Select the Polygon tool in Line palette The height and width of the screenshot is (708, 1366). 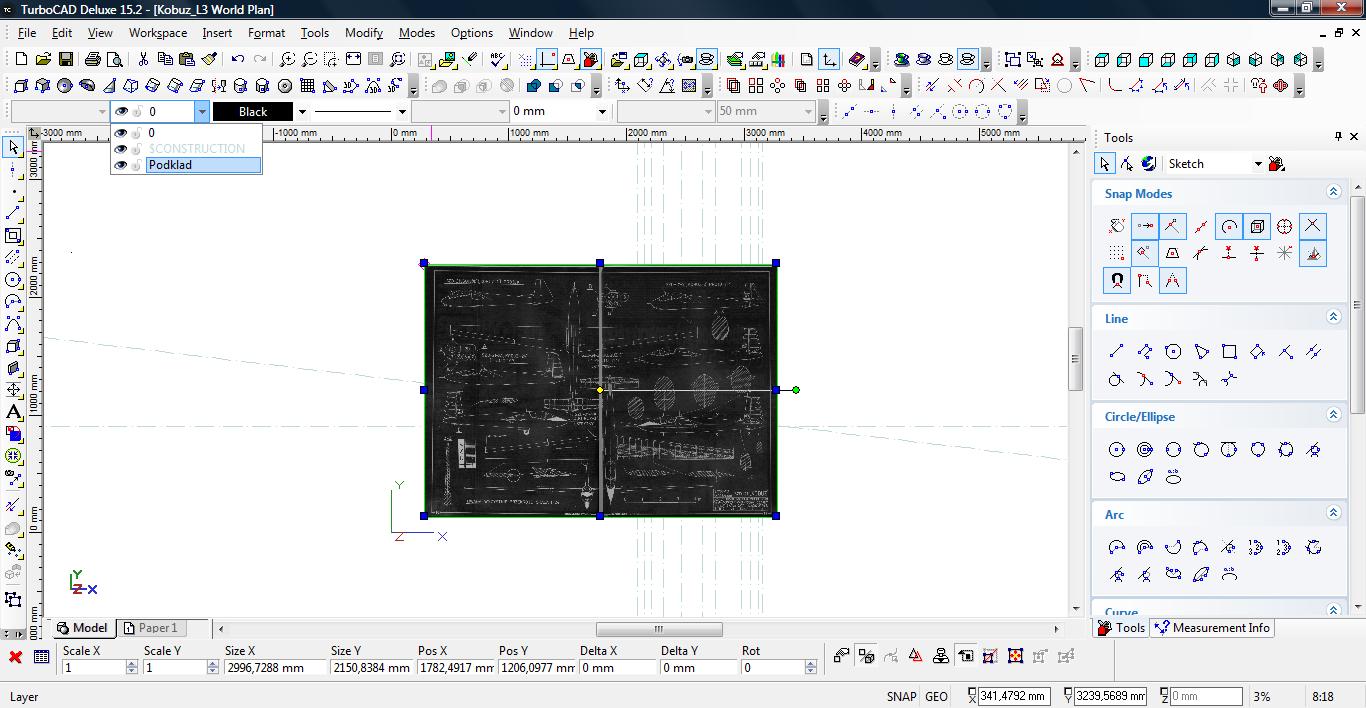(1173, 351)
